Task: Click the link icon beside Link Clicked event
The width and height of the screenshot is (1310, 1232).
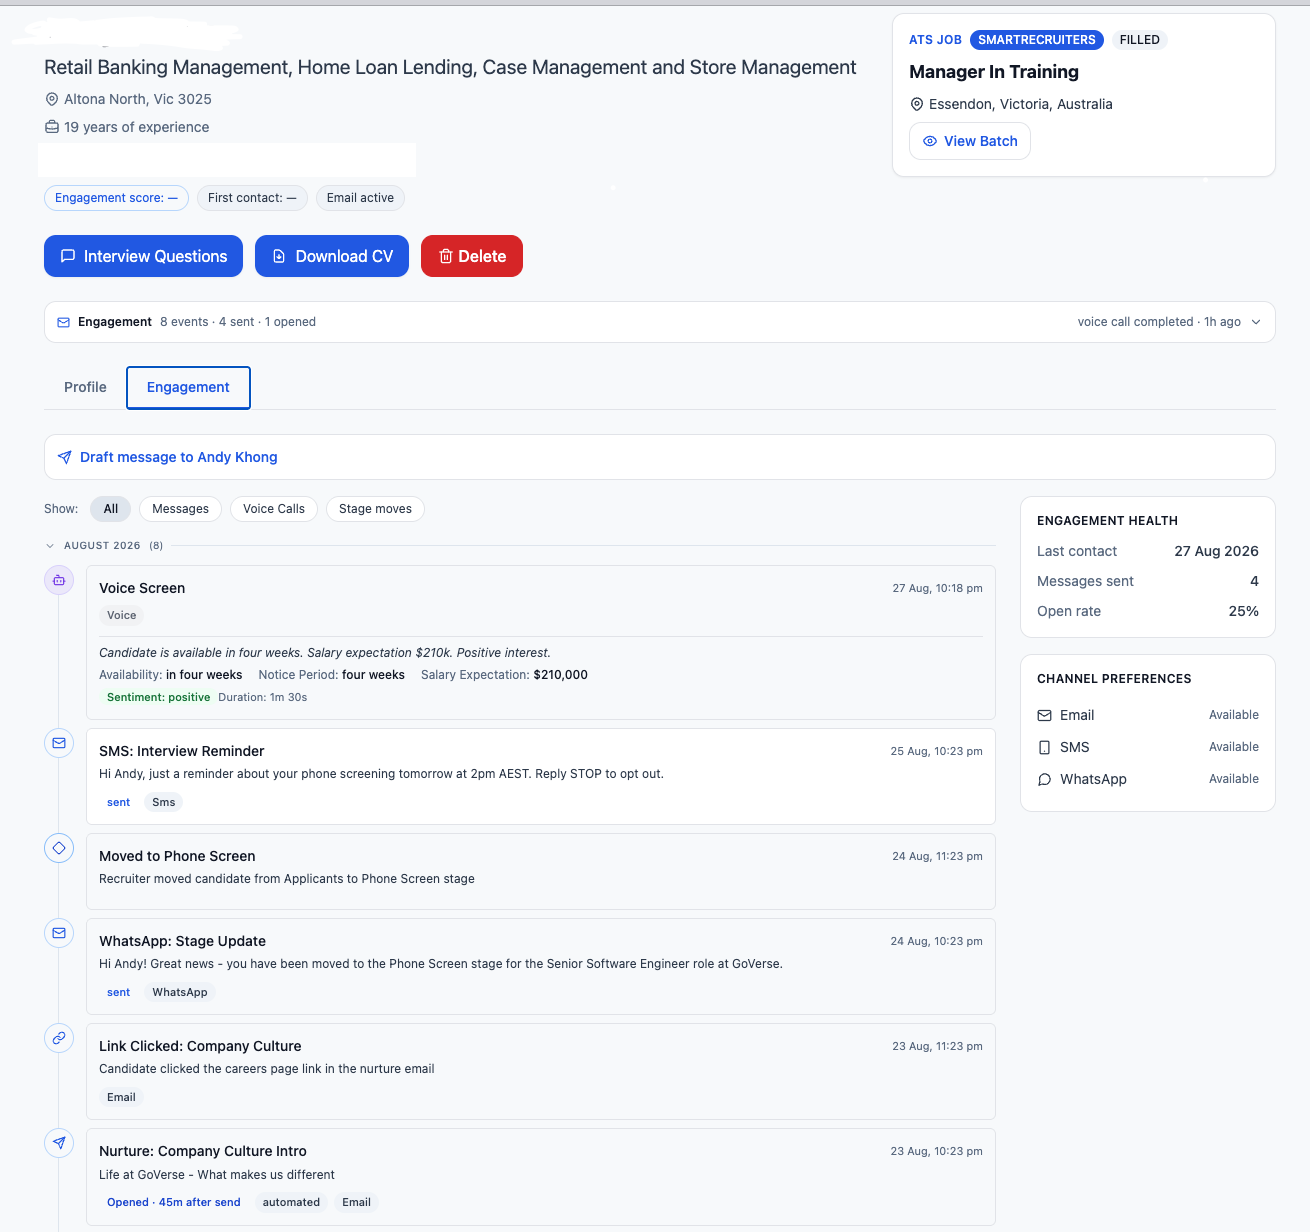Action: tap(59, 1038)
